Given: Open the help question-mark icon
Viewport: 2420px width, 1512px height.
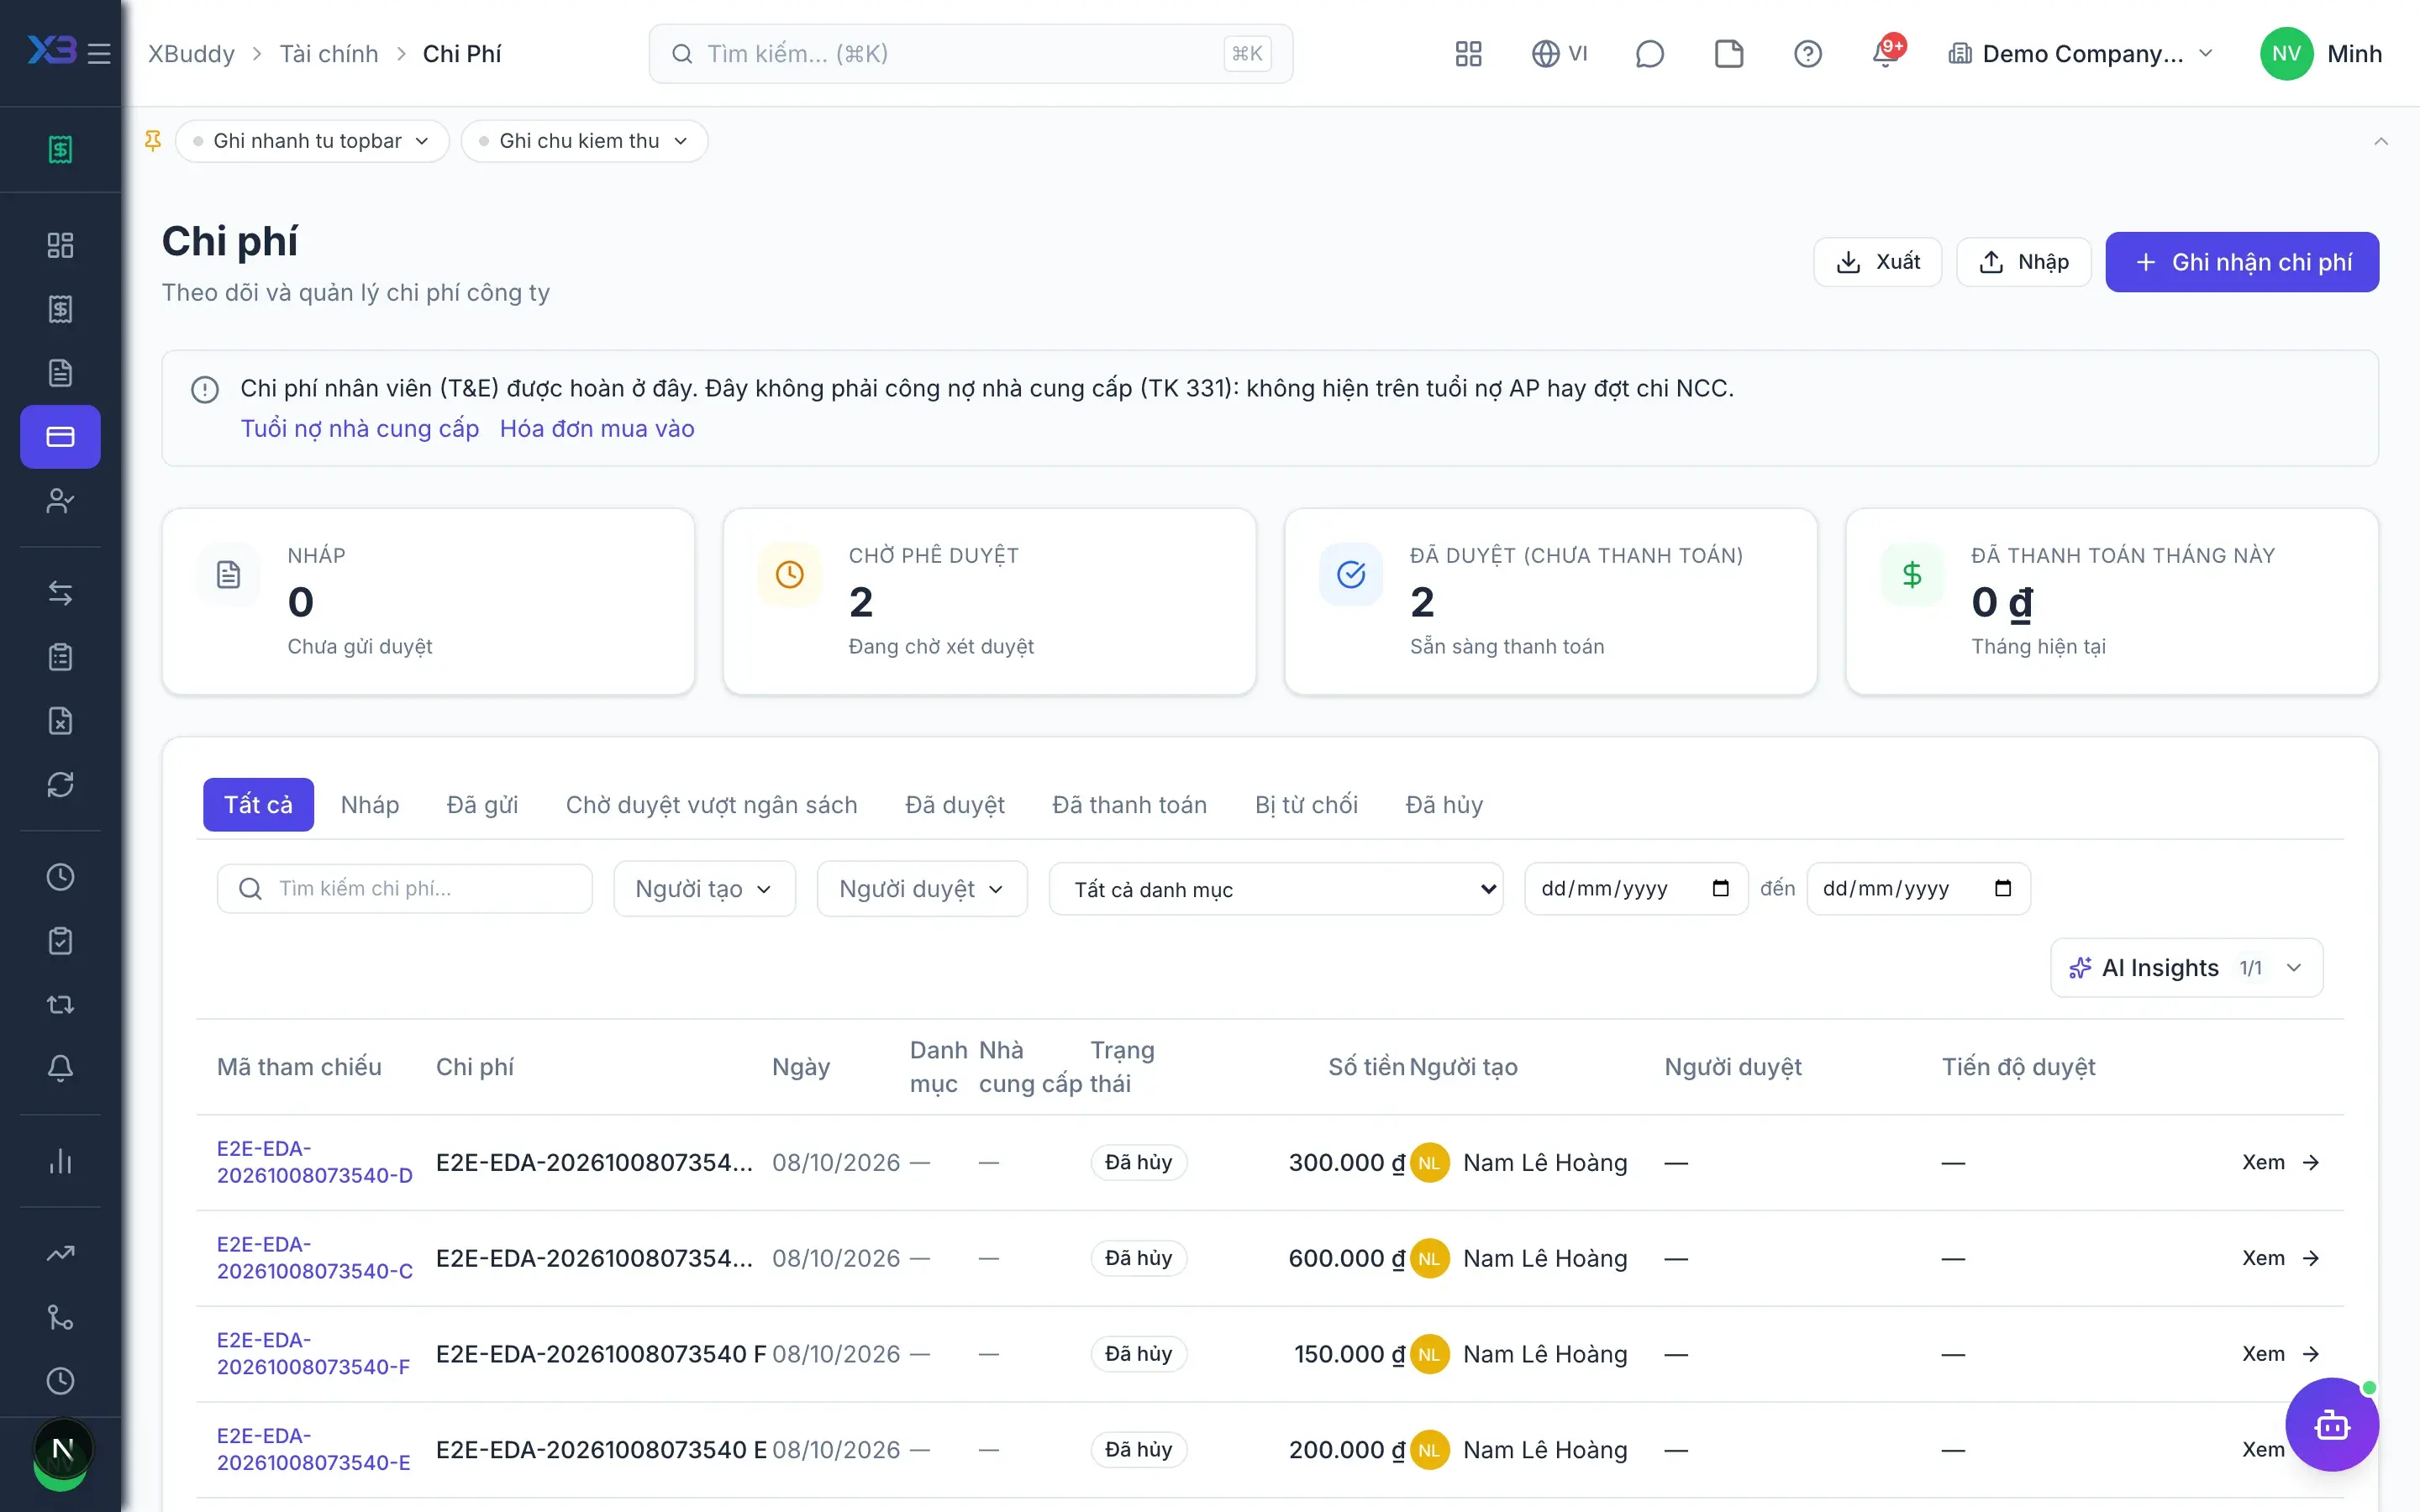Looking at the screenshot, I should click(x=1807, y=54).
